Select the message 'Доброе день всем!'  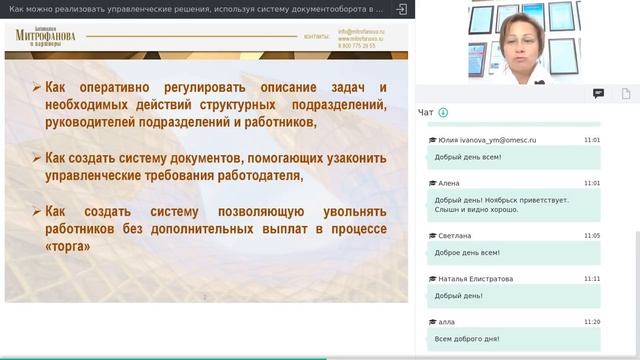click(x=513, y=253)
